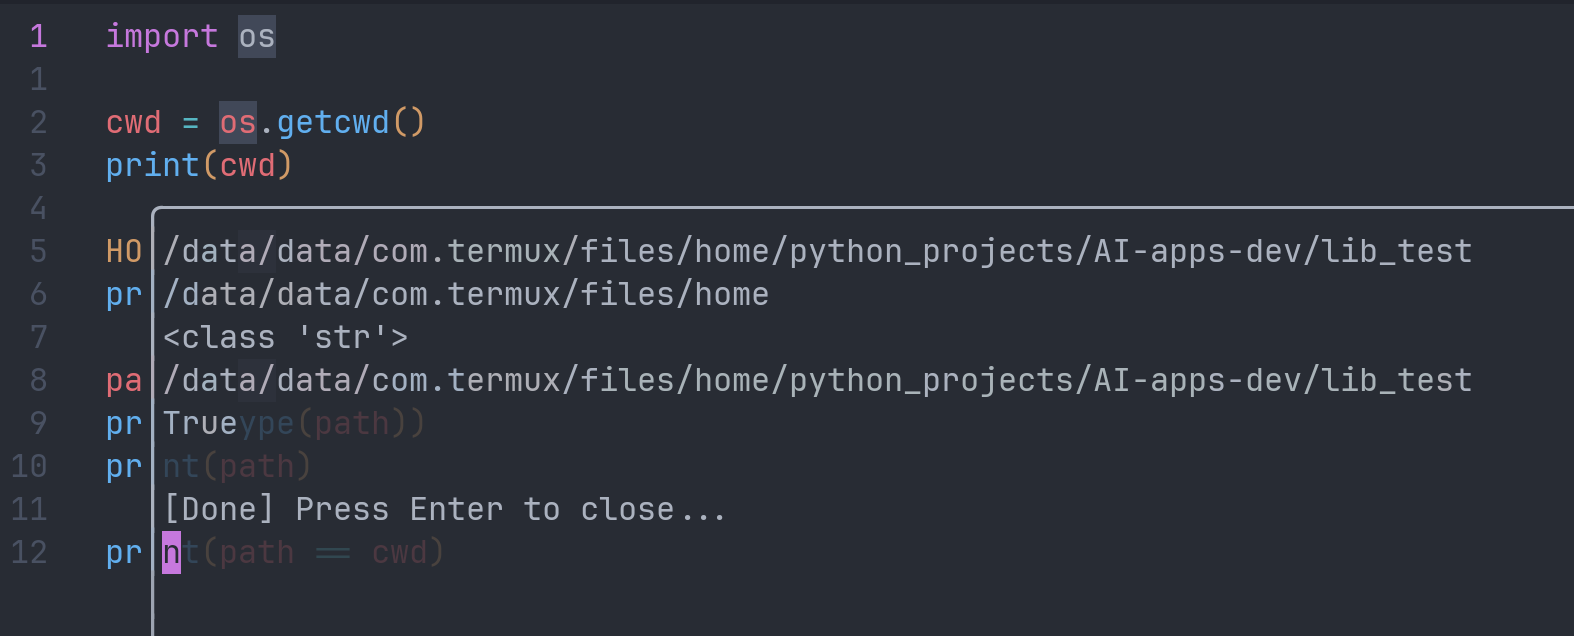Click line number 3 in the gutter
The image size is (1574, 636).
click(x=38, y=166)
